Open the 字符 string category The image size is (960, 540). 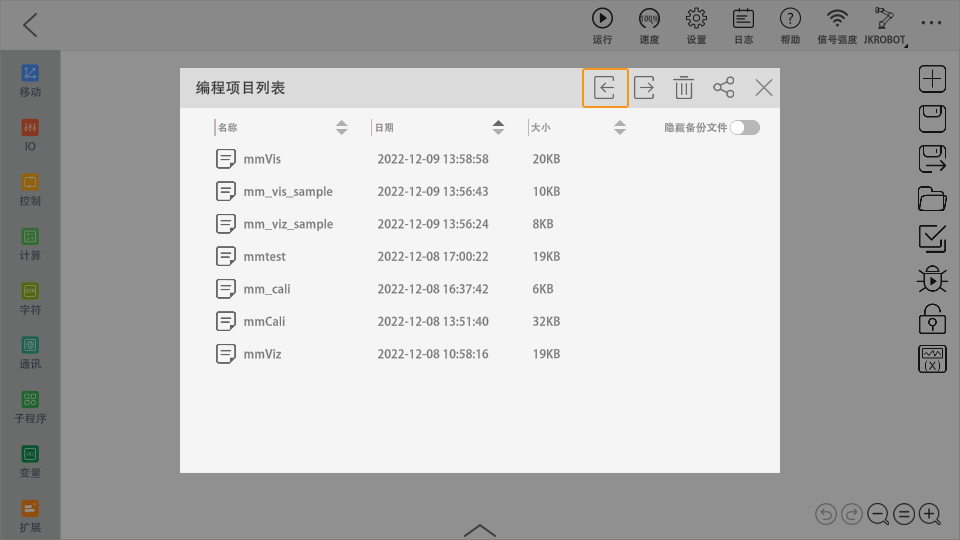click(30, 299)
